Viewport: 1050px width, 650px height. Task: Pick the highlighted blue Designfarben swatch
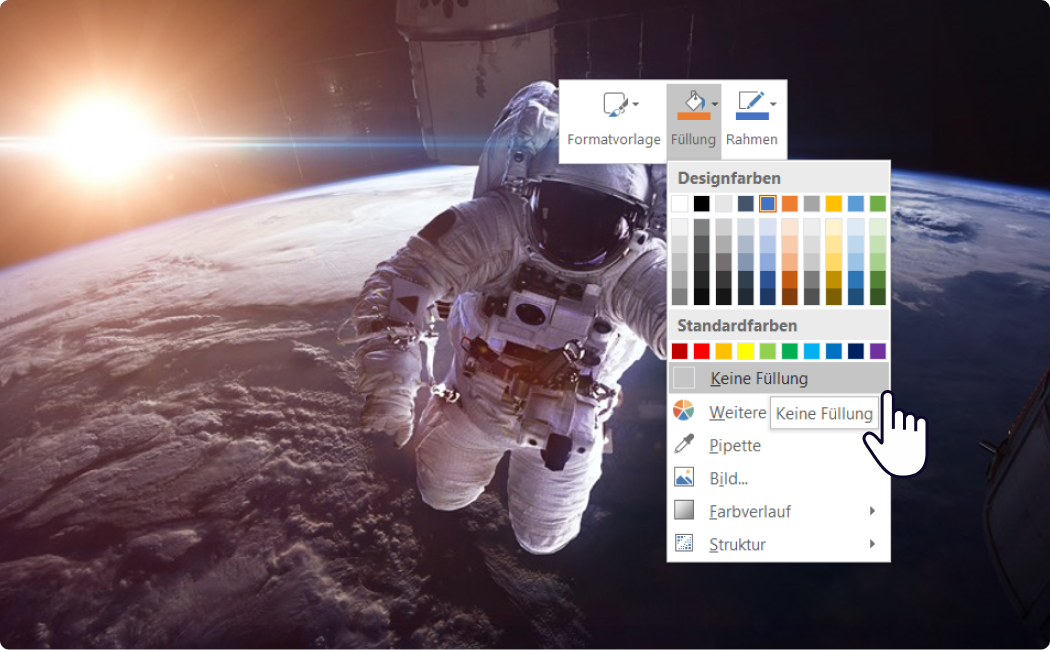coord(767,204)
